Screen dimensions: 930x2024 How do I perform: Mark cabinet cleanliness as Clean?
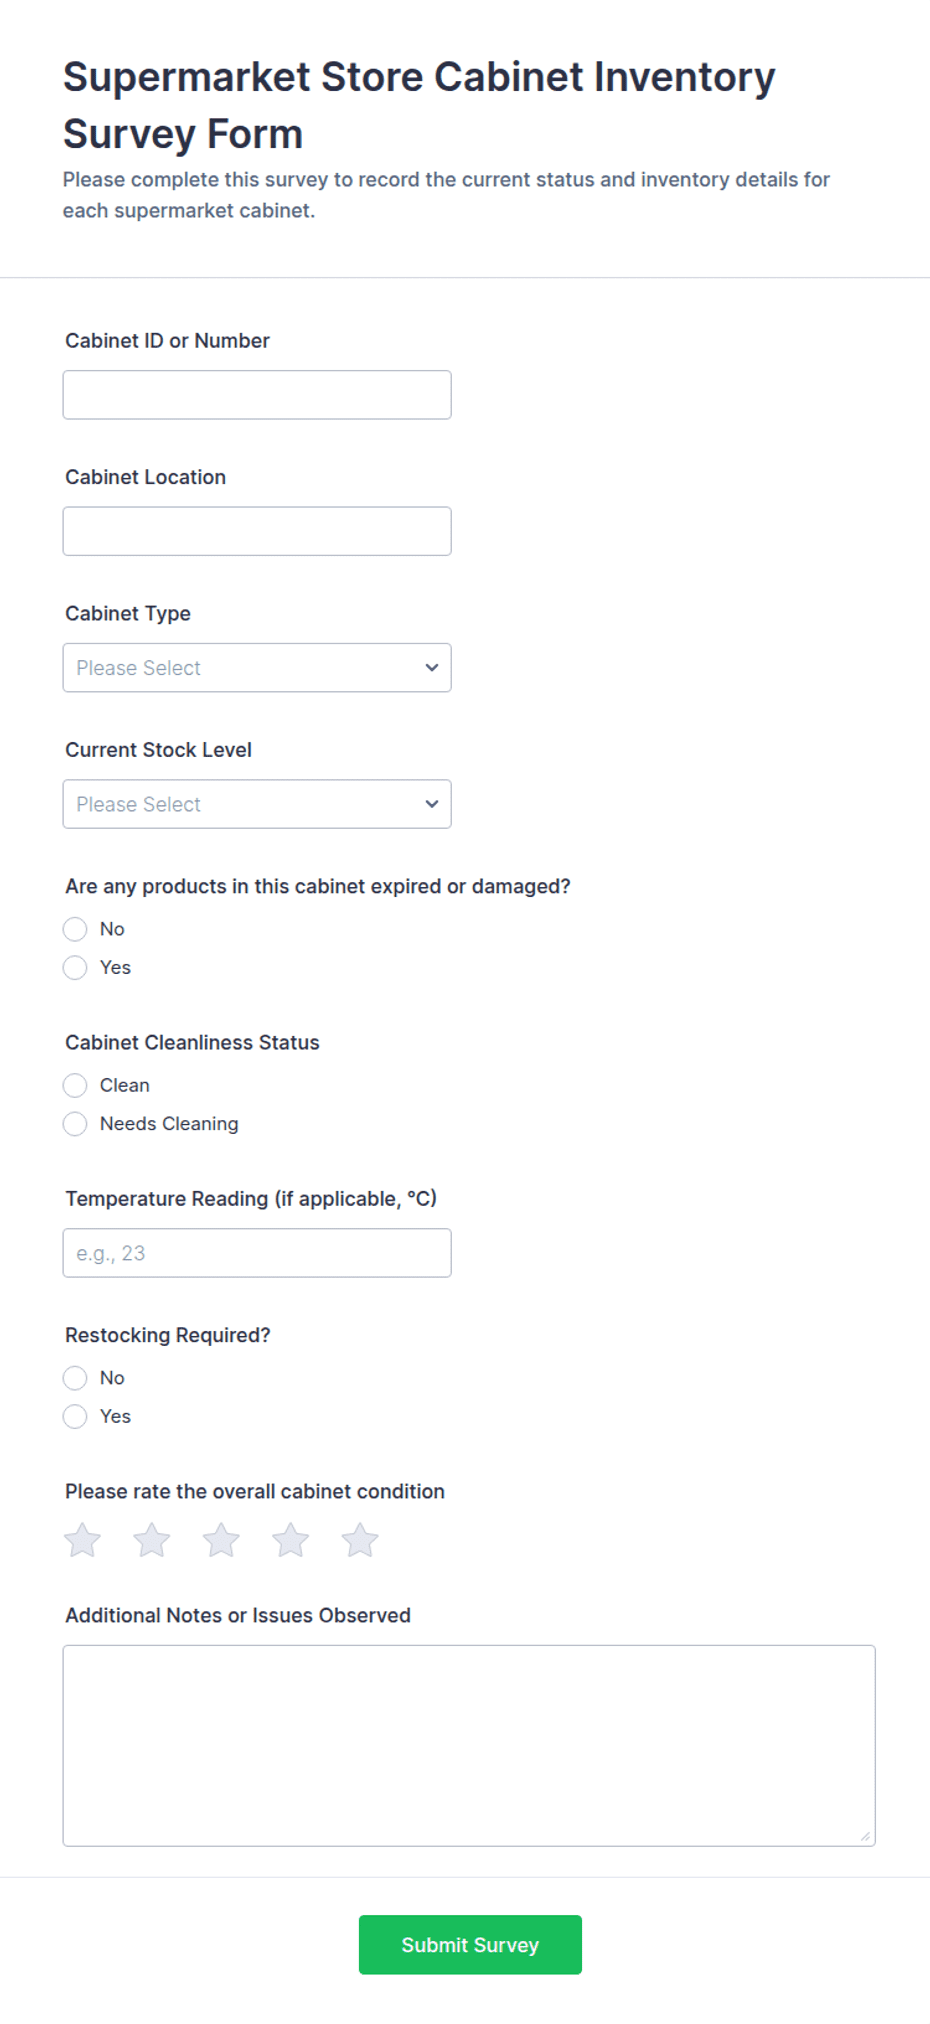point(75,1085)
